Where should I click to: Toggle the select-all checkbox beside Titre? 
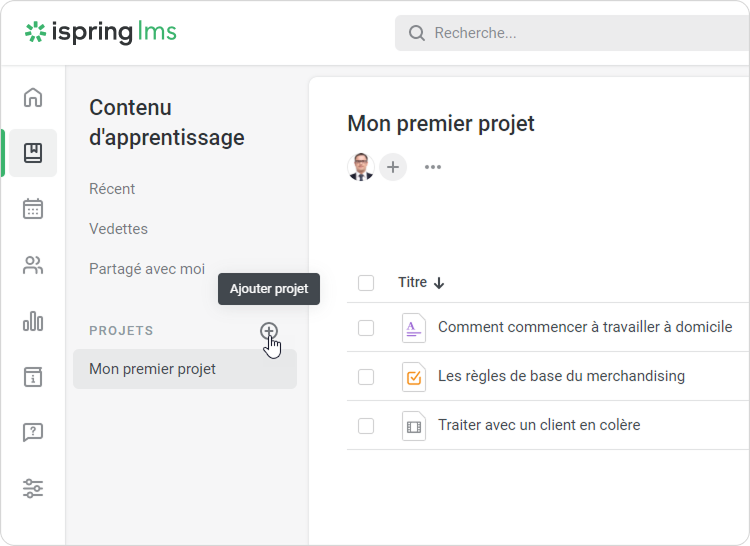[x=366, y=283]
